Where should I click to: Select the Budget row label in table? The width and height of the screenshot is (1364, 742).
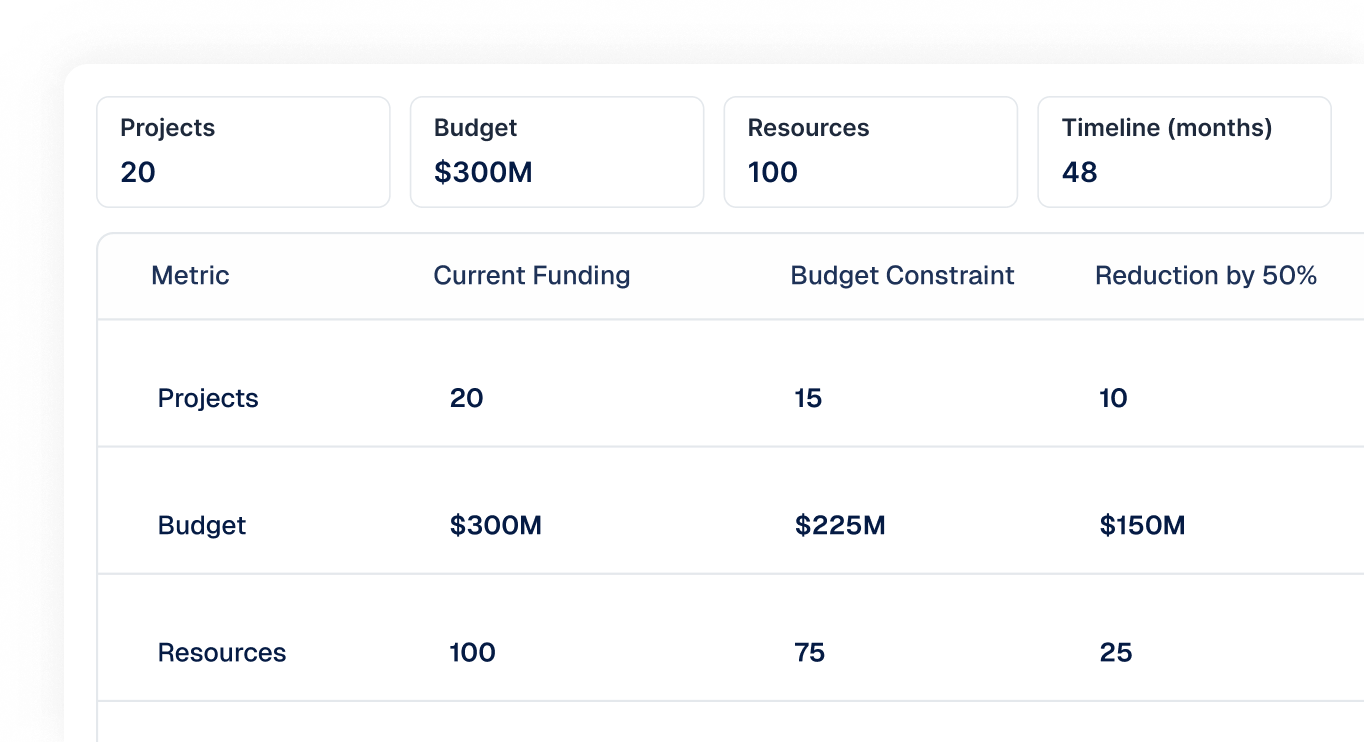click(202, 525)
